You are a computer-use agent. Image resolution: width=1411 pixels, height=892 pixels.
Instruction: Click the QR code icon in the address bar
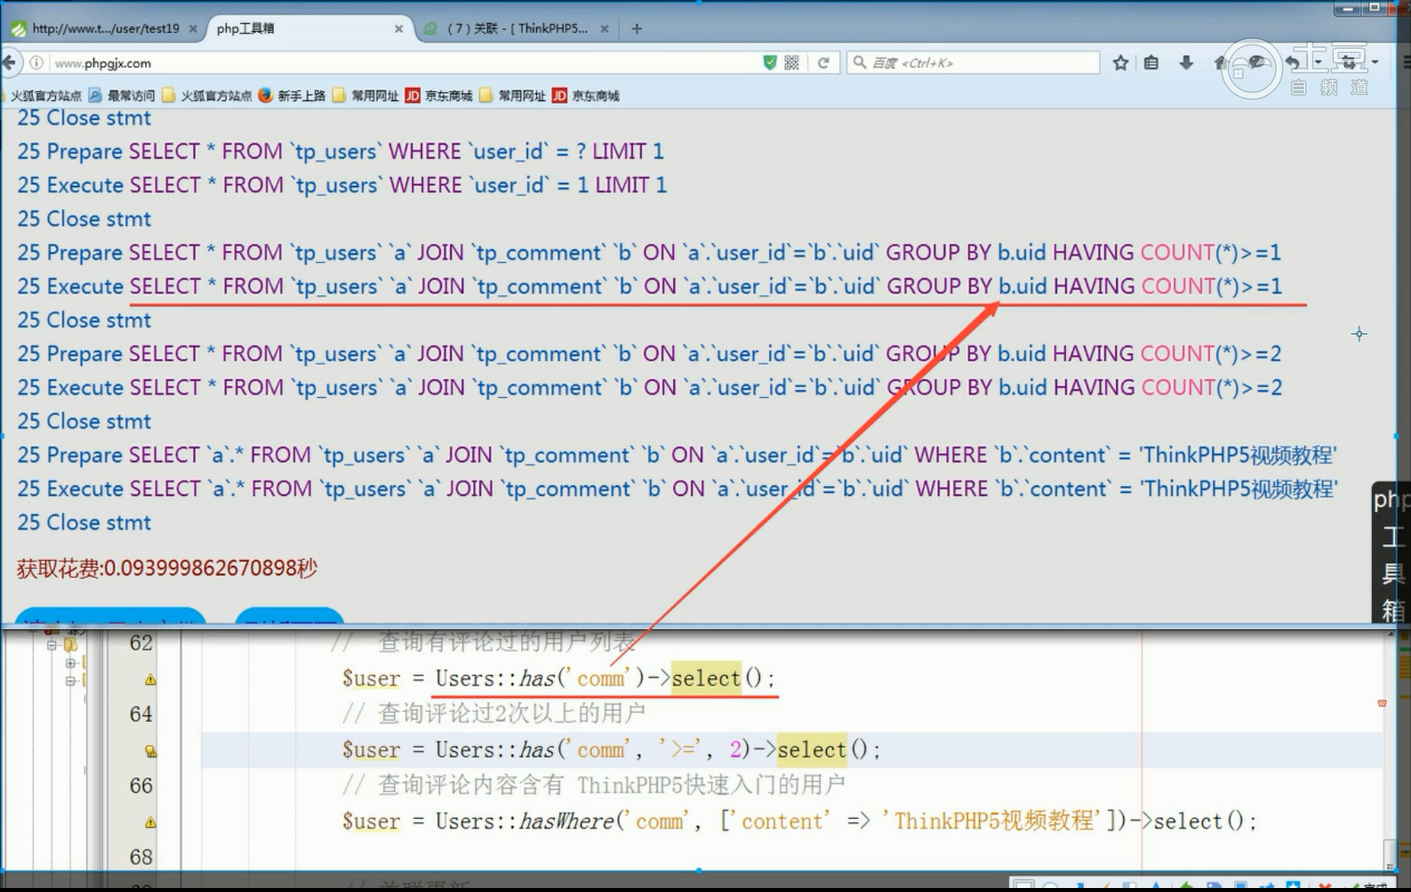tap(790, 62)
